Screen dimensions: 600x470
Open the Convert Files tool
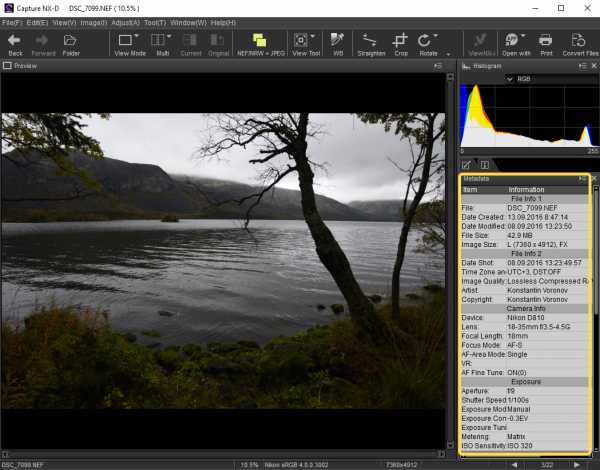coord(580,43)
